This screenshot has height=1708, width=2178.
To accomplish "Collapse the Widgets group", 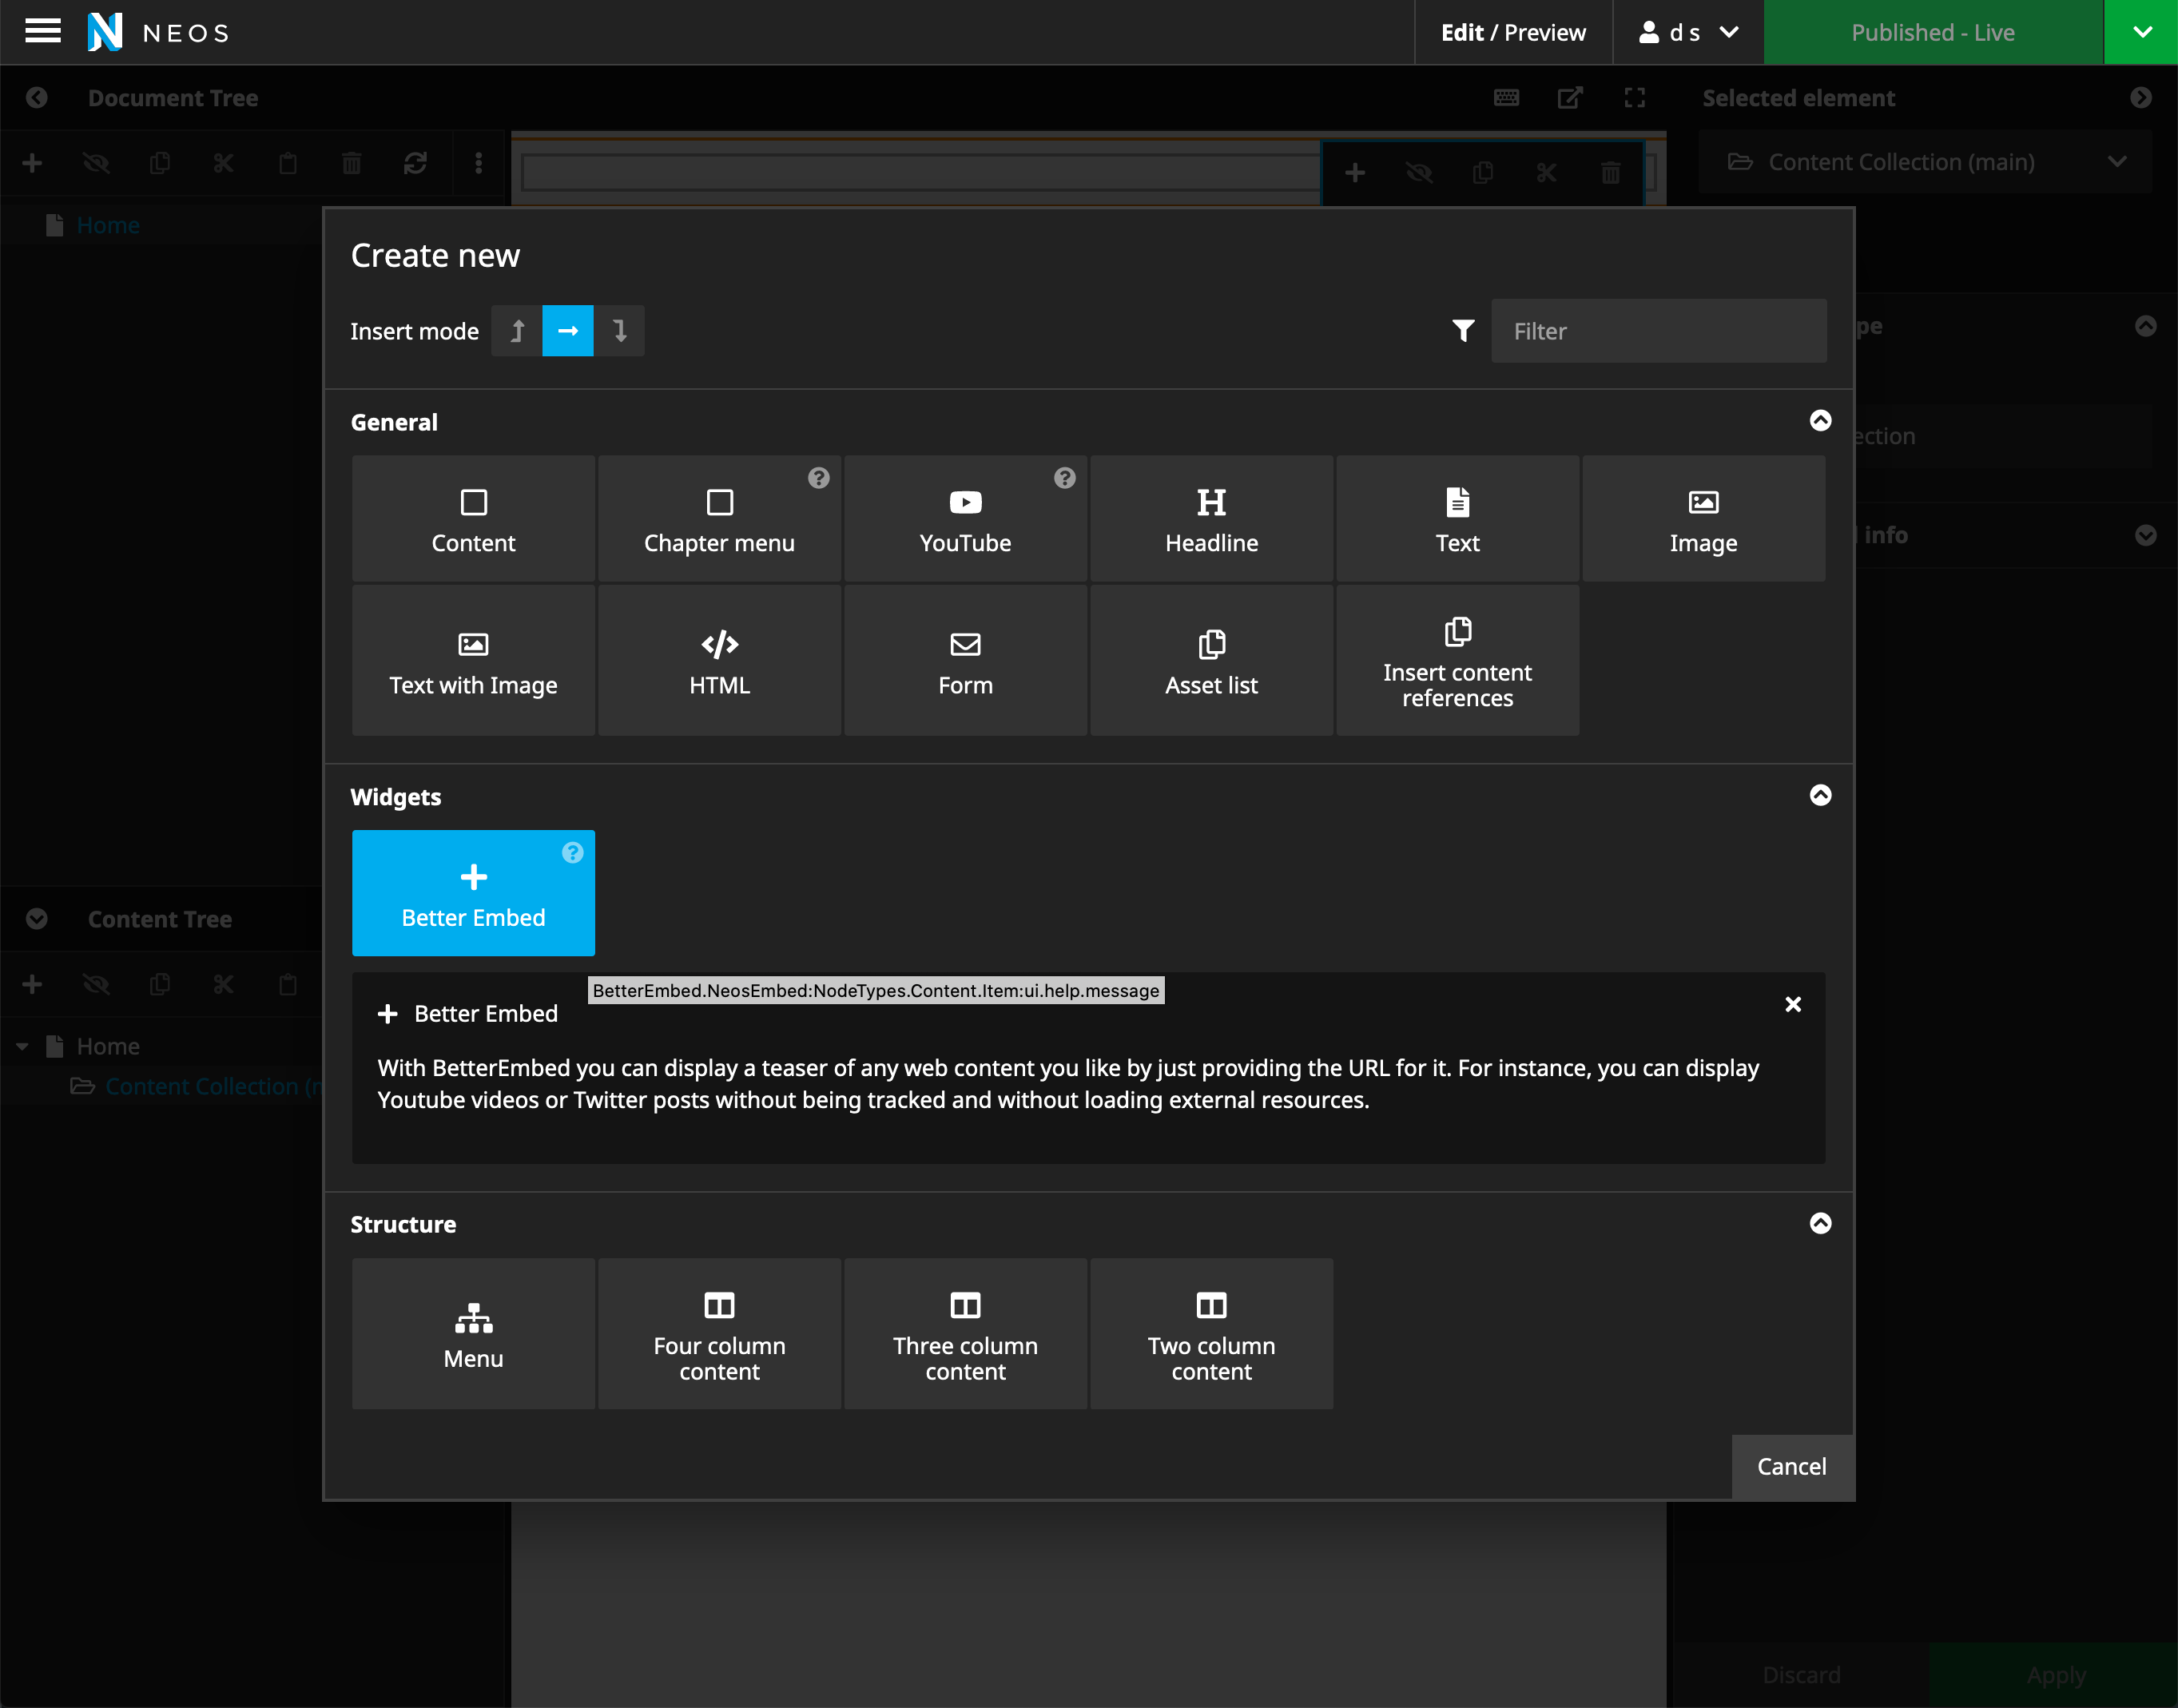I will point(1820,796).
